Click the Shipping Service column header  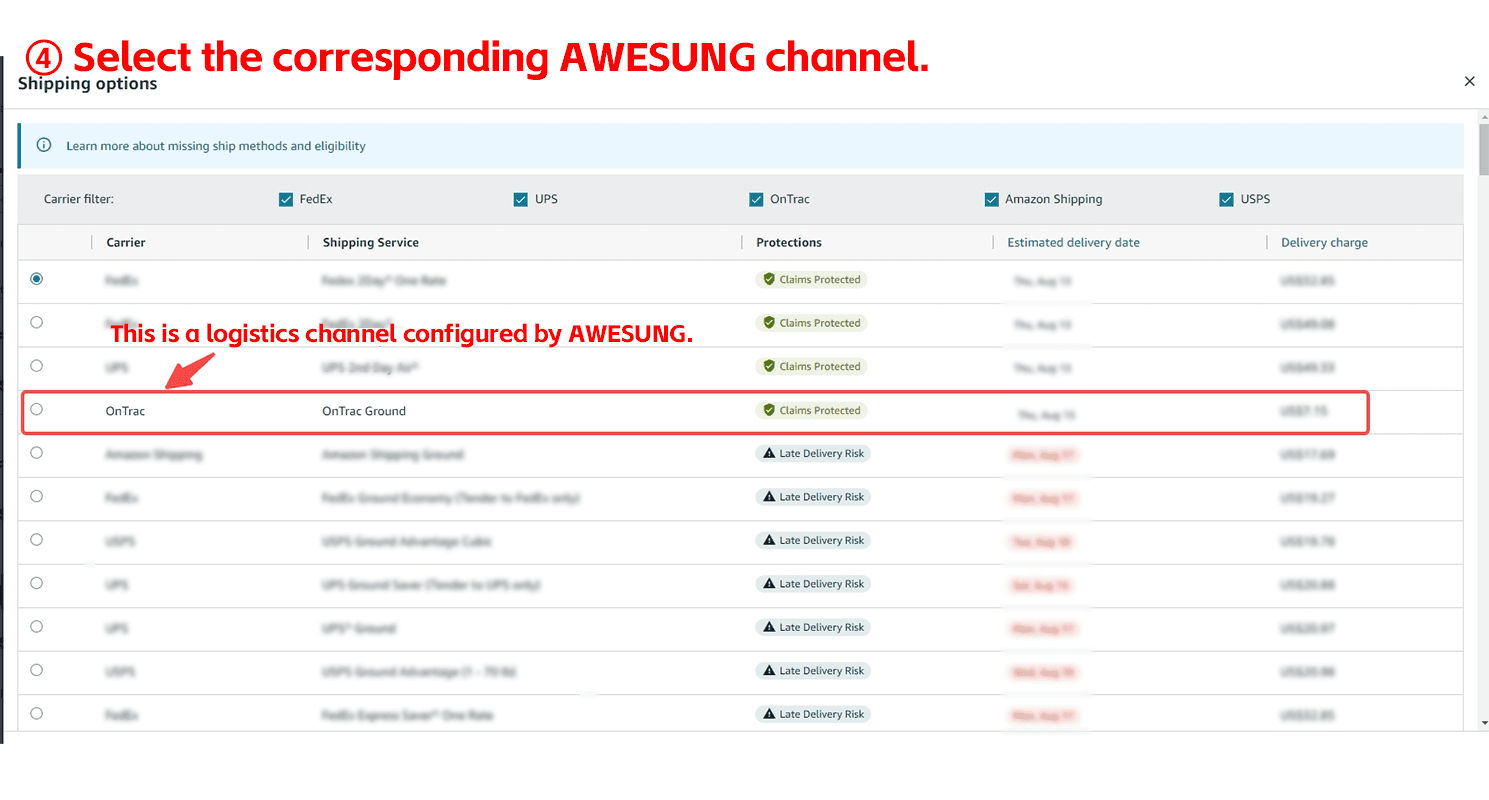point(371,242)
